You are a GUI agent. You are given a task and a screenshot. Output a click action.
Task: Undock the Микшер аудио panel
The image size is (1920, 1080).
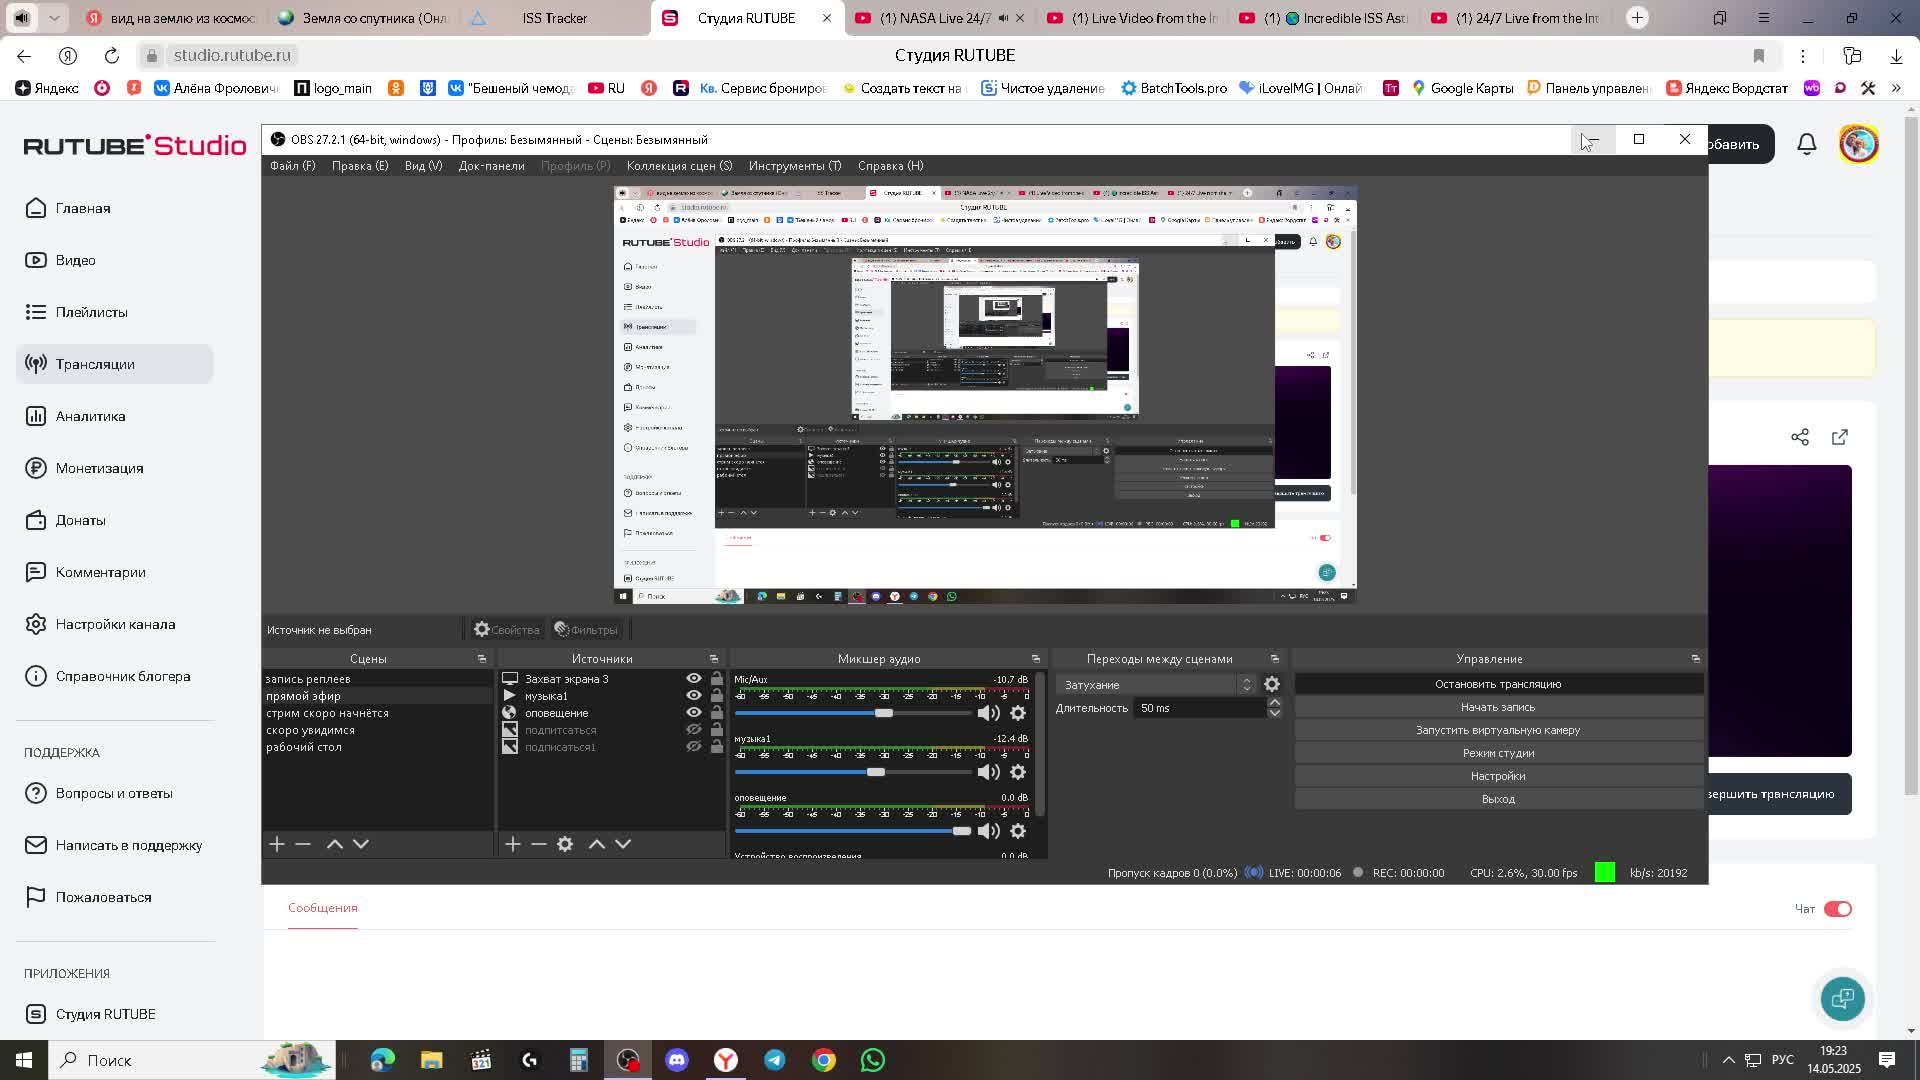[x=1036, y=659]
